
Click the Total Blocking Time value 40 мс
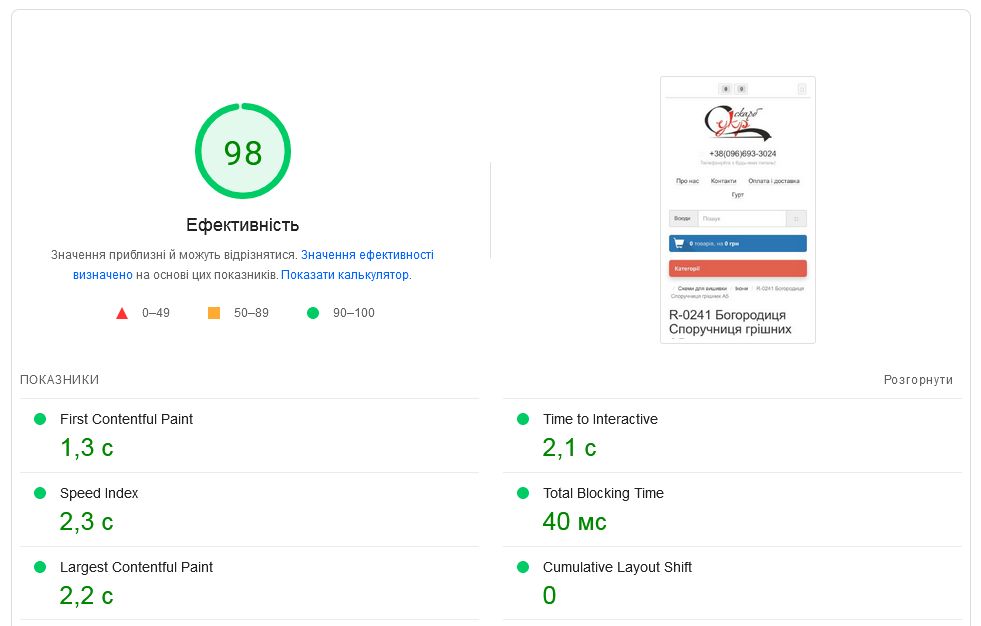[x=574, y=521]
